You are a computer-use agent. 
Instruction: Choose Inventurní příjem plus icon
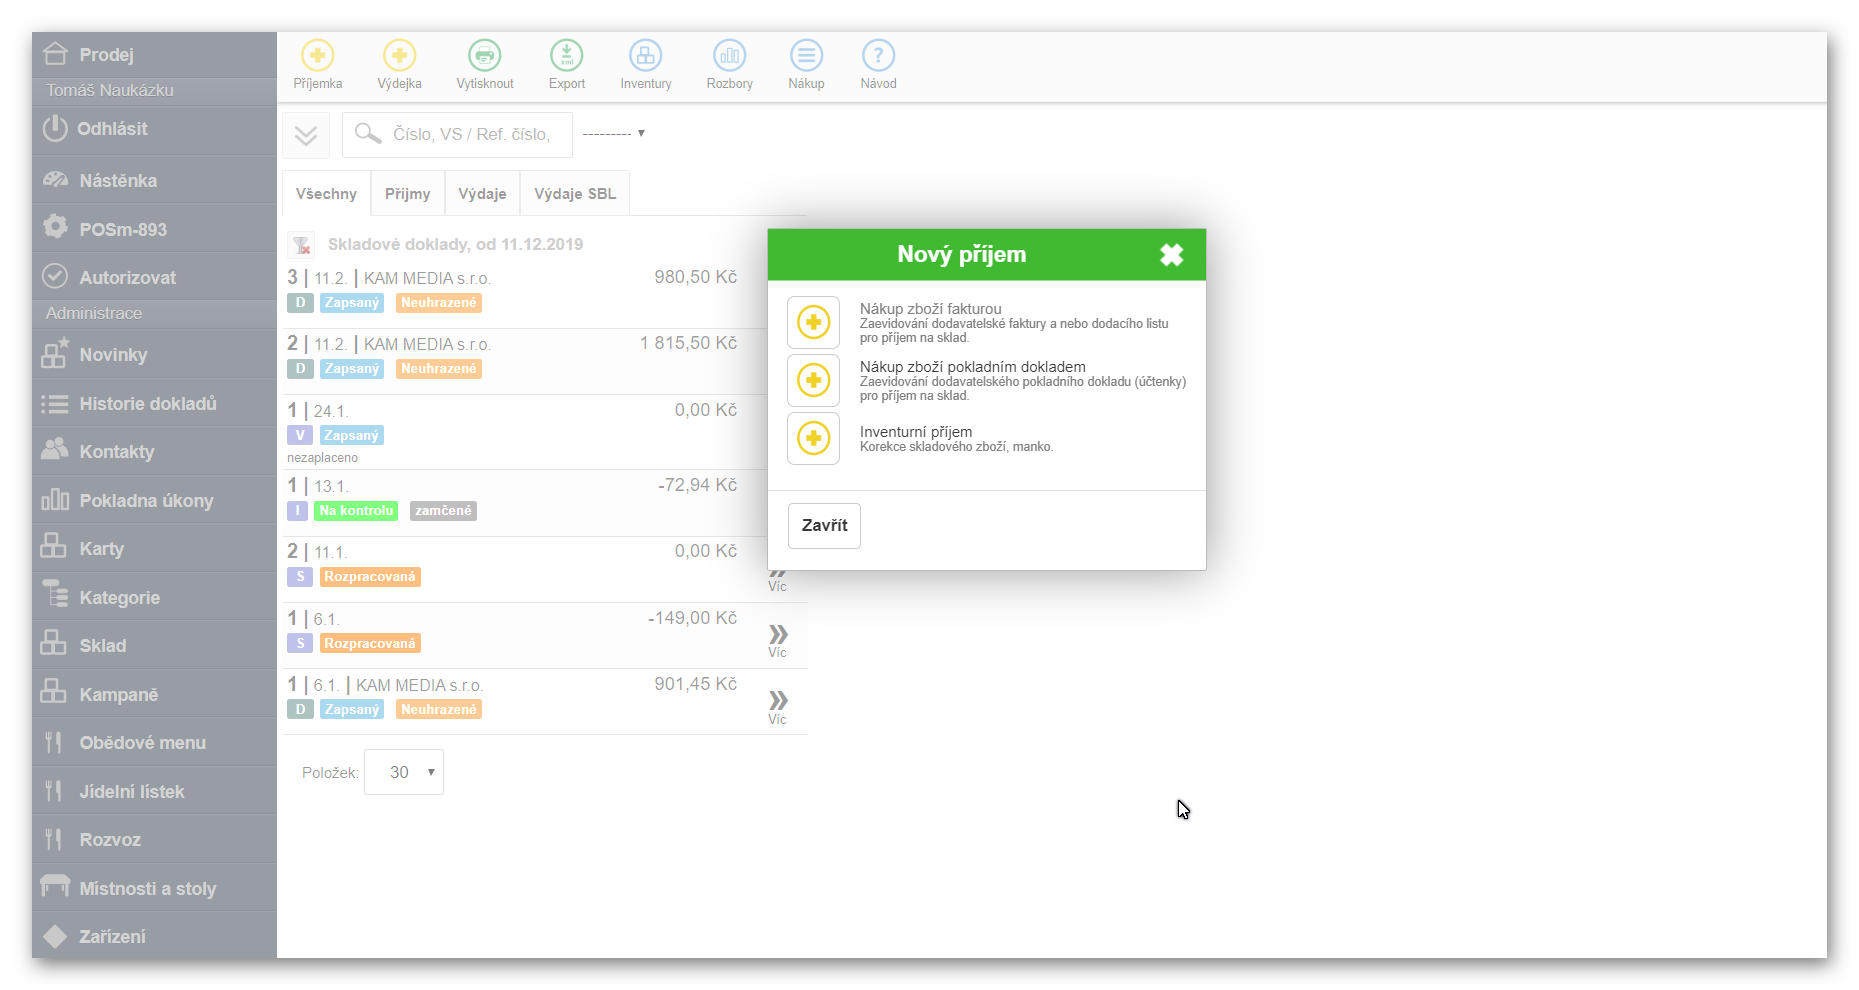click(813, 439)
